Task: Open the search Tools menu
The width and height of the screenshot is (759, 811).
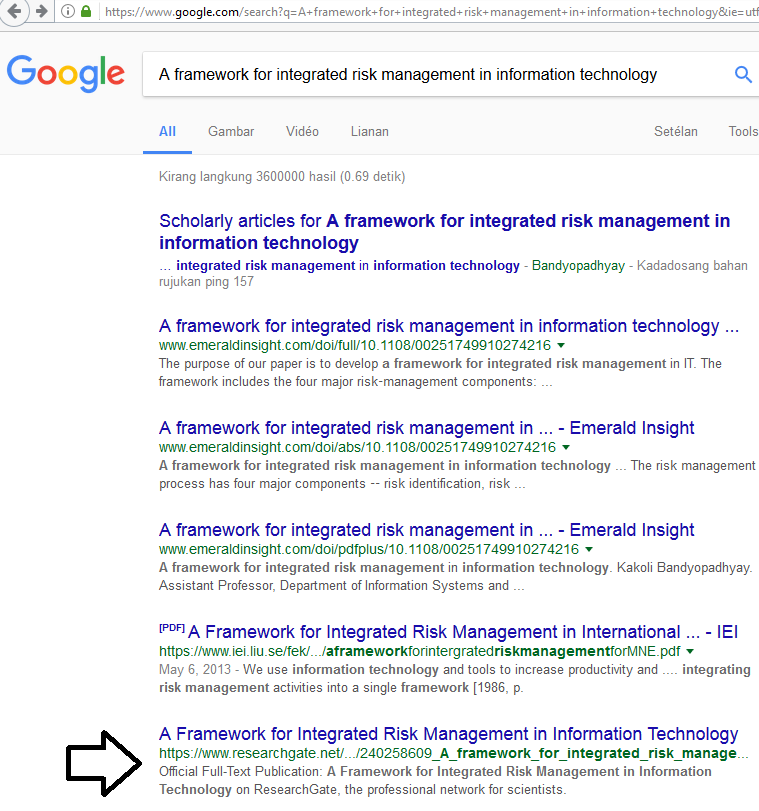Action: pyautogui.click(x=743, y=131)
